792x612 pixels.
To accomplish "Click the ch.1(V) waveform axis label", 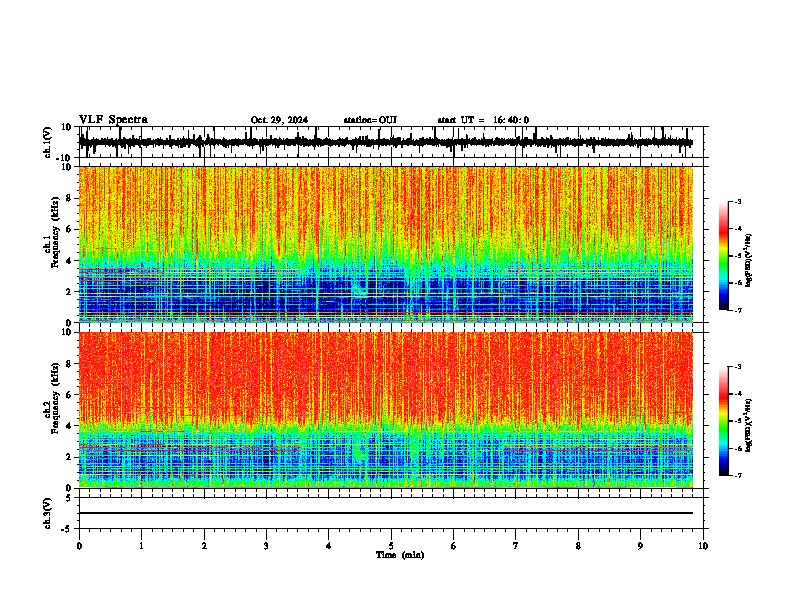I will 48,142.
